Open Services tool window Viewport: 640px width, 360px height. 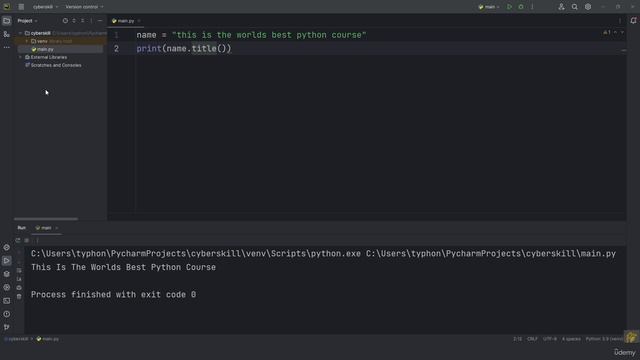(x=7, y=287)
